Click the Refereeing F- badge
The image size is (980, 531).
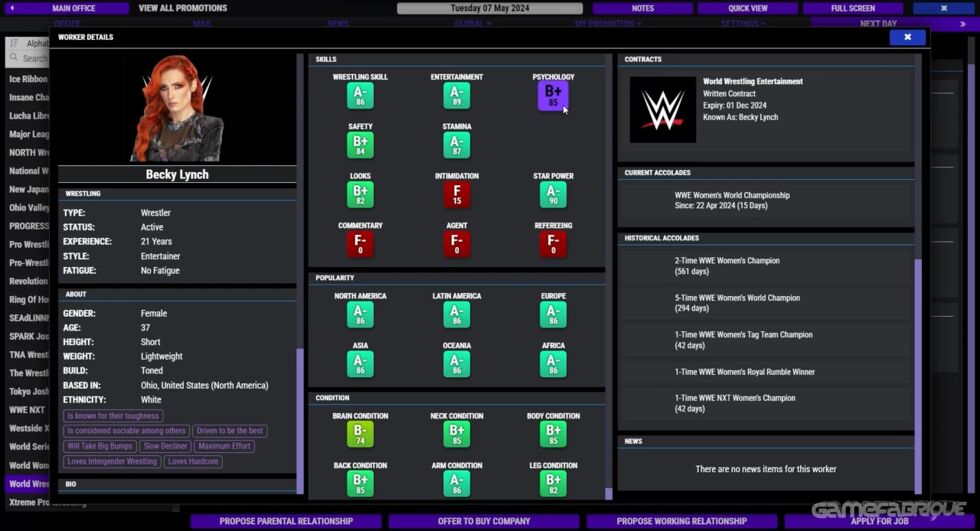coord(553,244)
